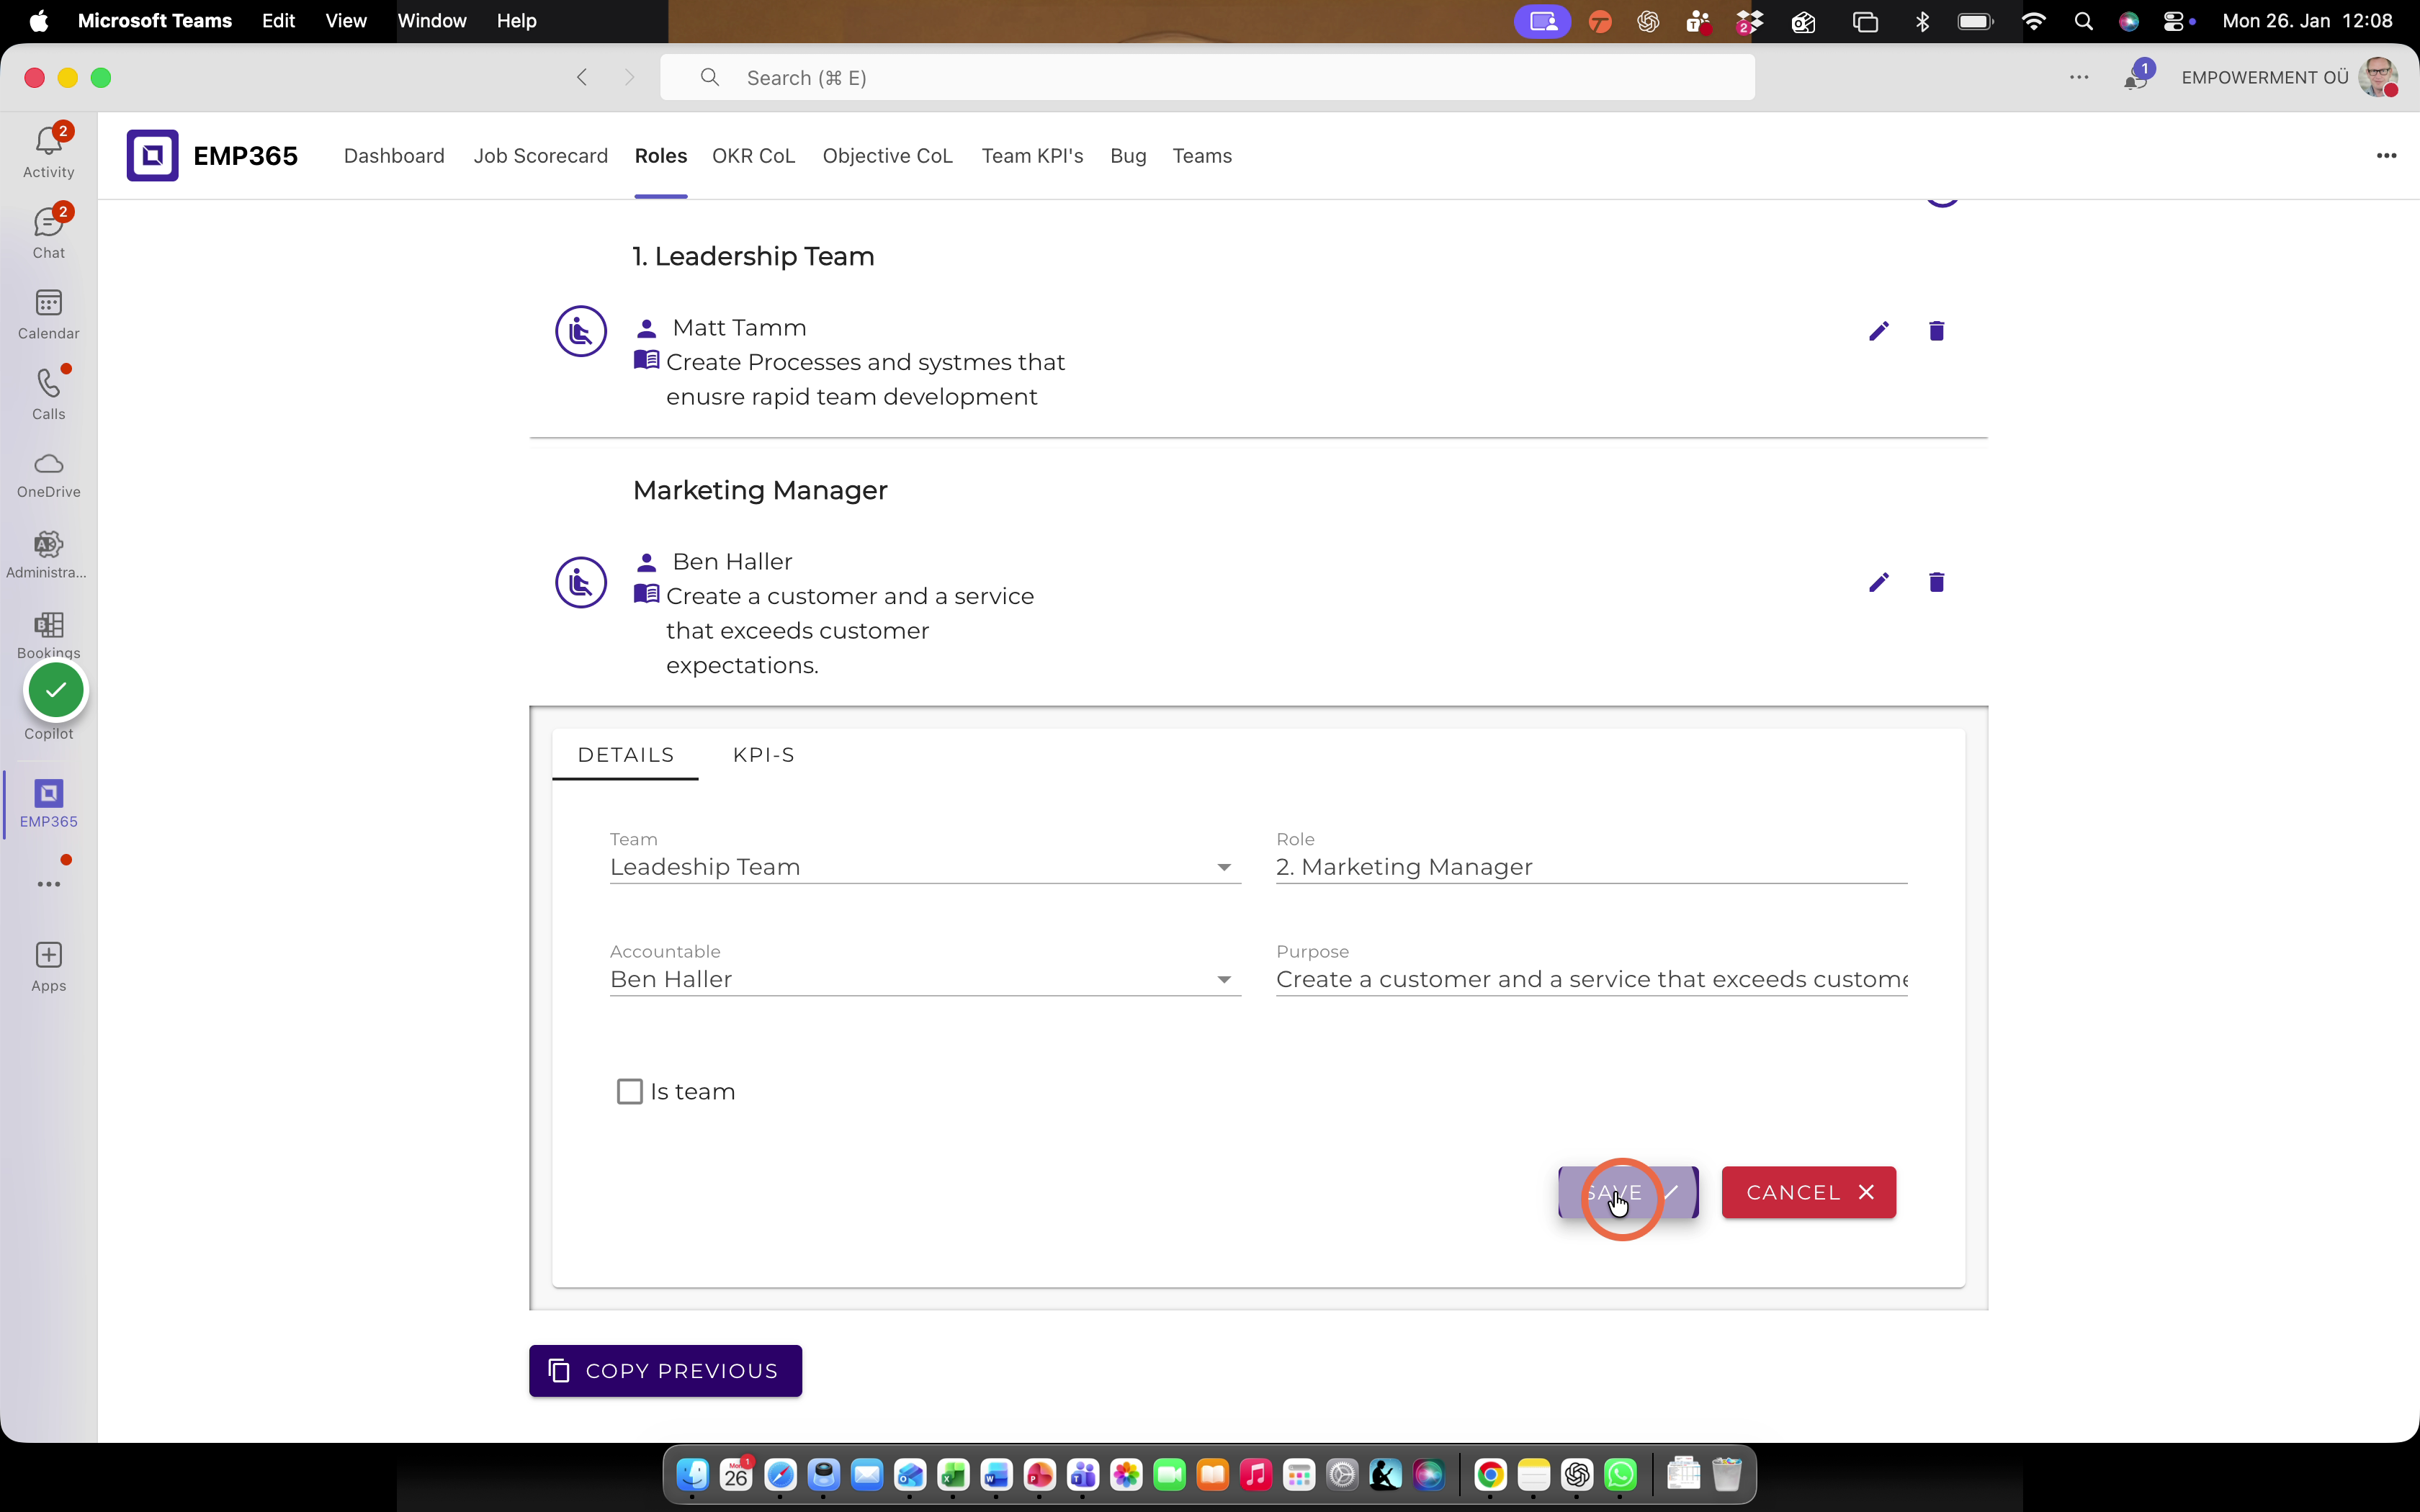
Task: Save the role with SAVE button
Action: click(x=1628, y=1192)
